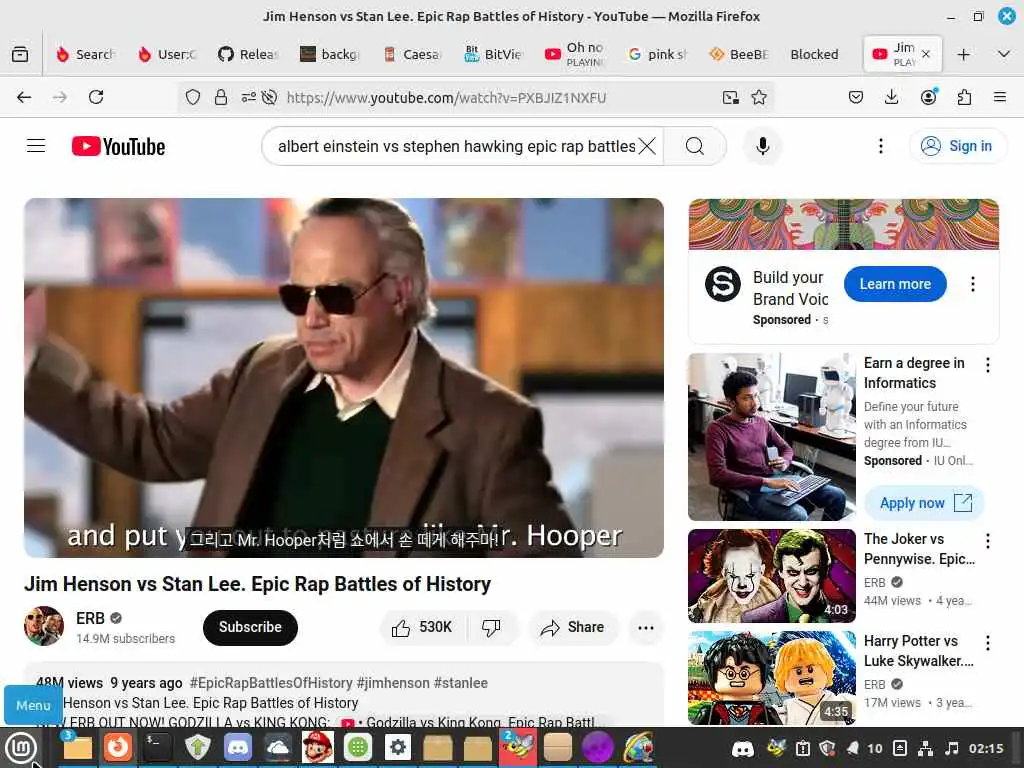
Task: Open Firefox downloads panel
Action: coord(891,97)
